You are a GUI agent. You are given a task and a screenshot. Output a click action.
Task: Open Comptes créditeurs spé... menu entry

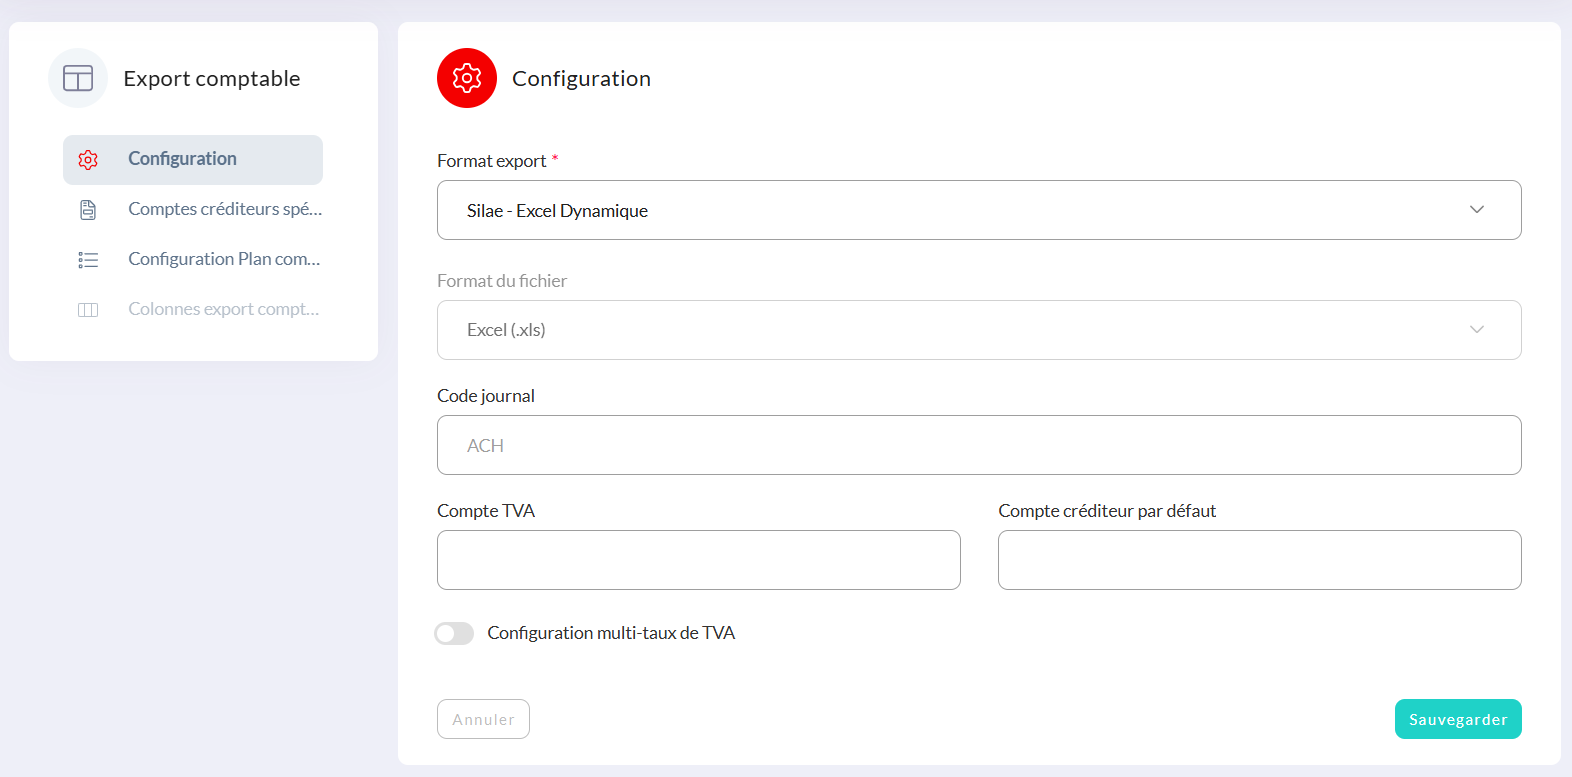pyautogui.click(x=225, y=209)
